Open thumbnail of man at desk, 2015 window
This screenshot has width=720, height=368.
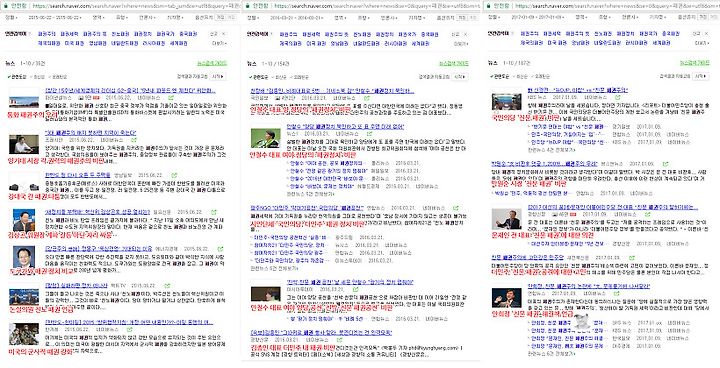(x=24, y=144)
